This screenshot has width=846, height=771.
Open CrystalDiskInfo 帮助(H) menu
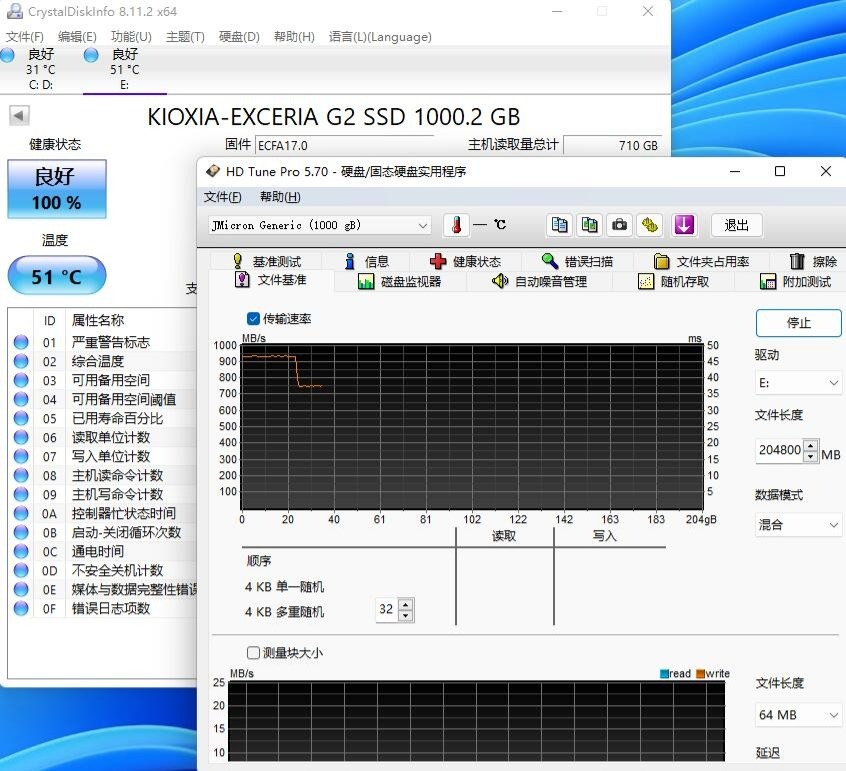click(294, 37)
